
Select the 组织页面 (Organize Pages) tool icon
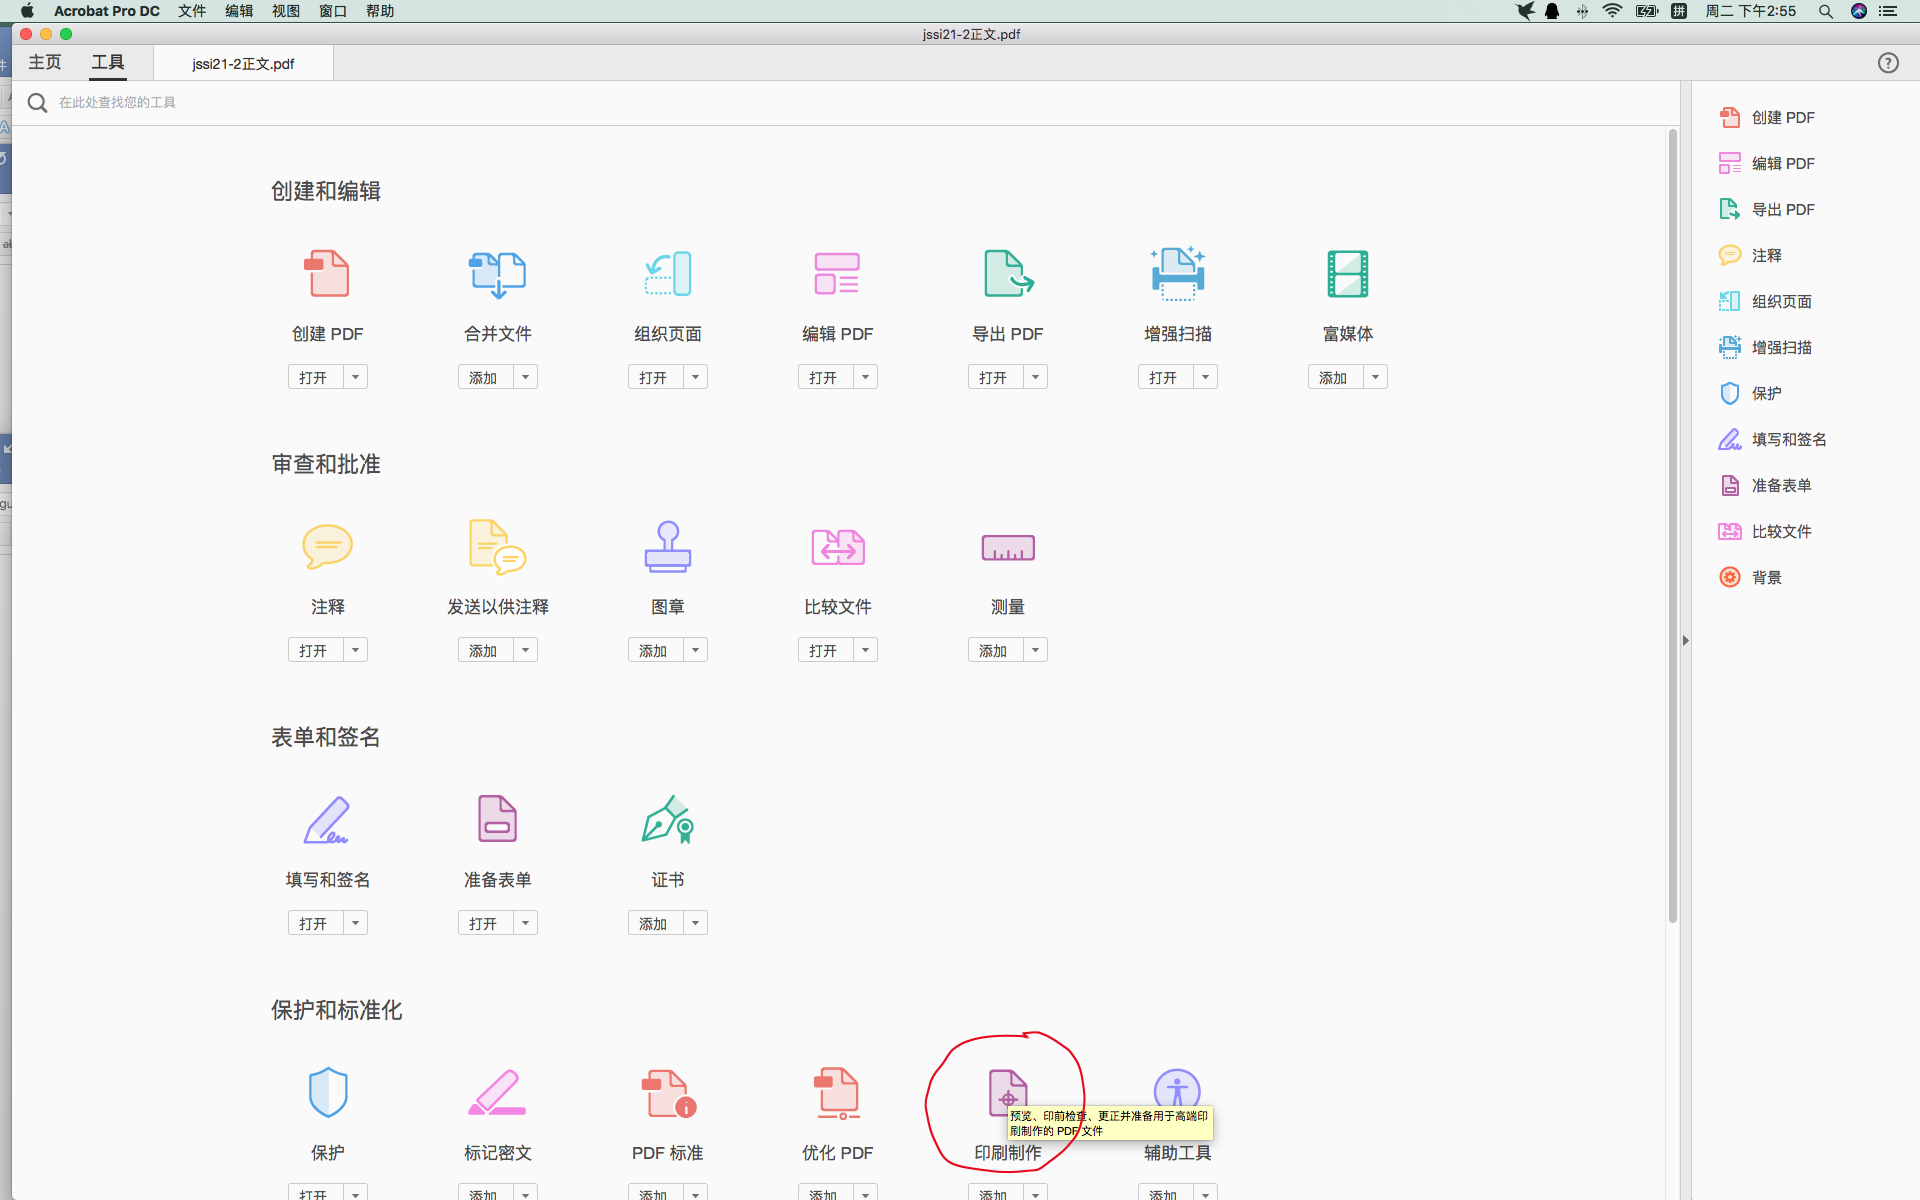click(x=667, y=274)
